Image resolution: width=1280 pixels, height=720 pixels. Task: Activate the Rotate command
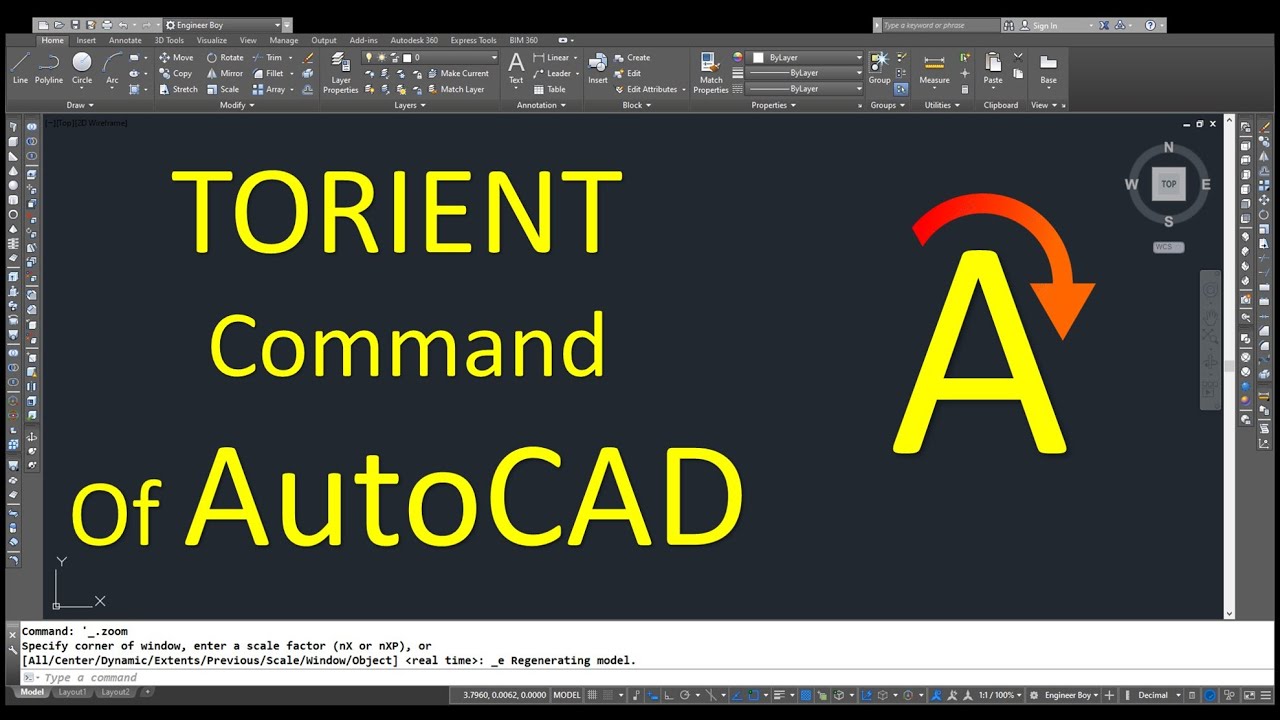225,57
